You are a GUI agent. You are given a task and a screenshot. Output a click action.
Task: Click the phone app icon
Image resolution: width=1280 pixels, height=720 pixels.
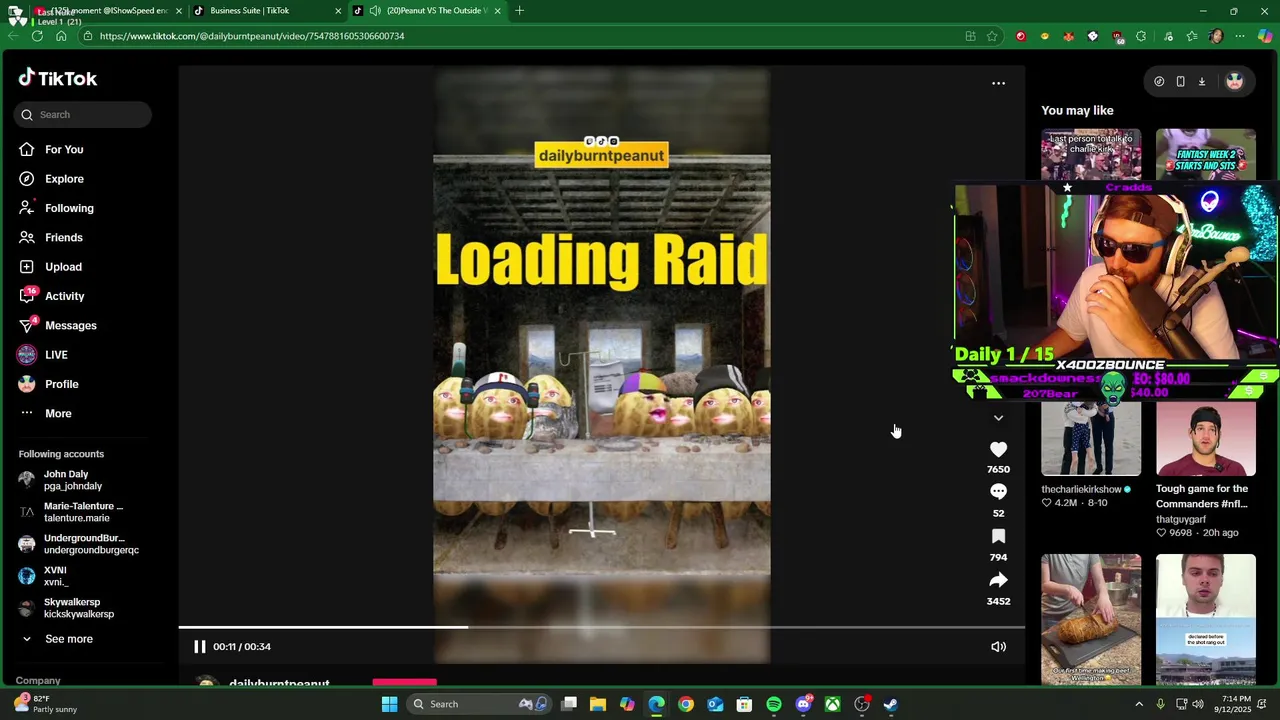1180,82
